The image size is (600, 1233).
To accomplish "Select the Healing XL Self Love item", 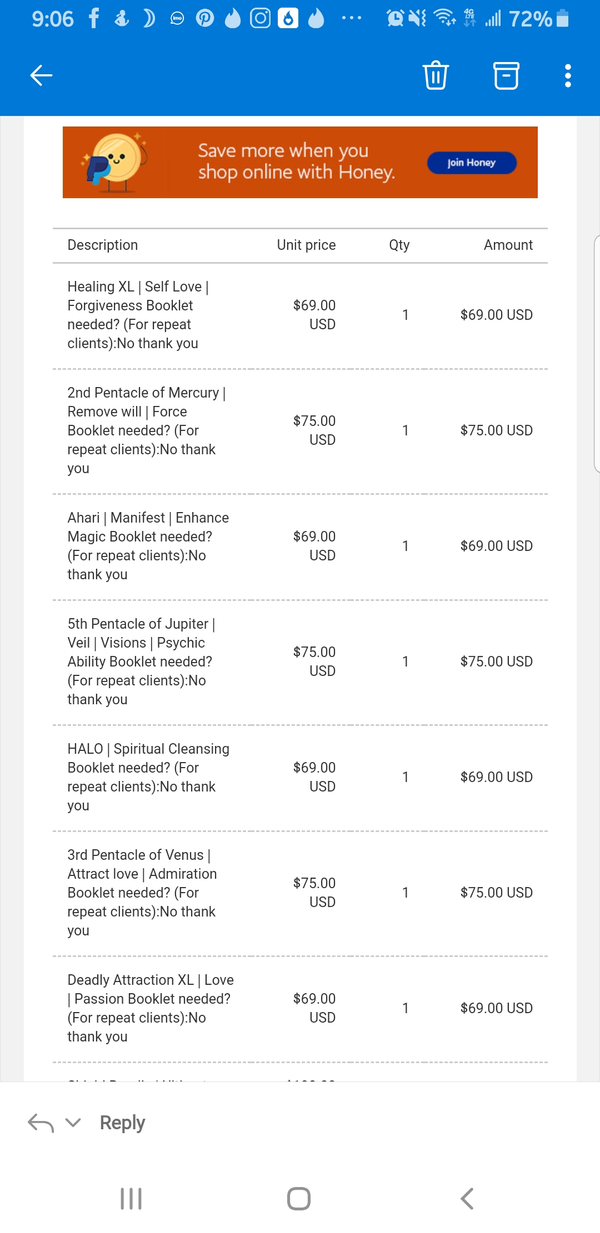I will 137,314.
